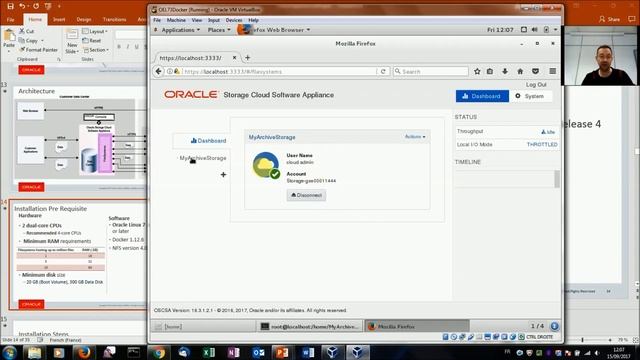The width and height of the screenshot is (640, 360).
Task: Expand Section dropdown in PowerPoint
Action: click(x=96, y=50)
